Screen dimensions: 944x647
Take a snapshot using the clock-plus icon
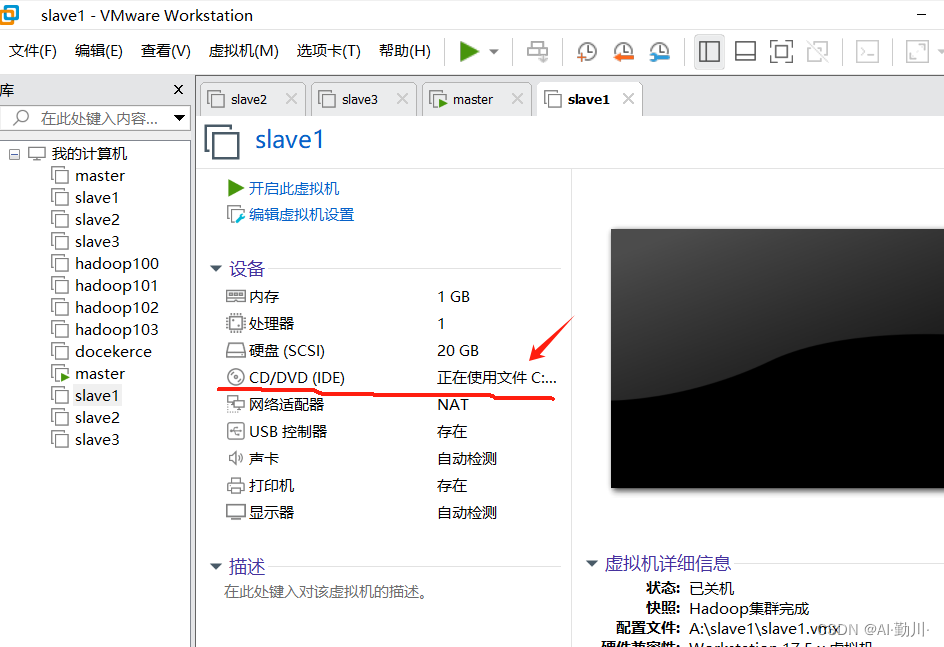(586, 52)
